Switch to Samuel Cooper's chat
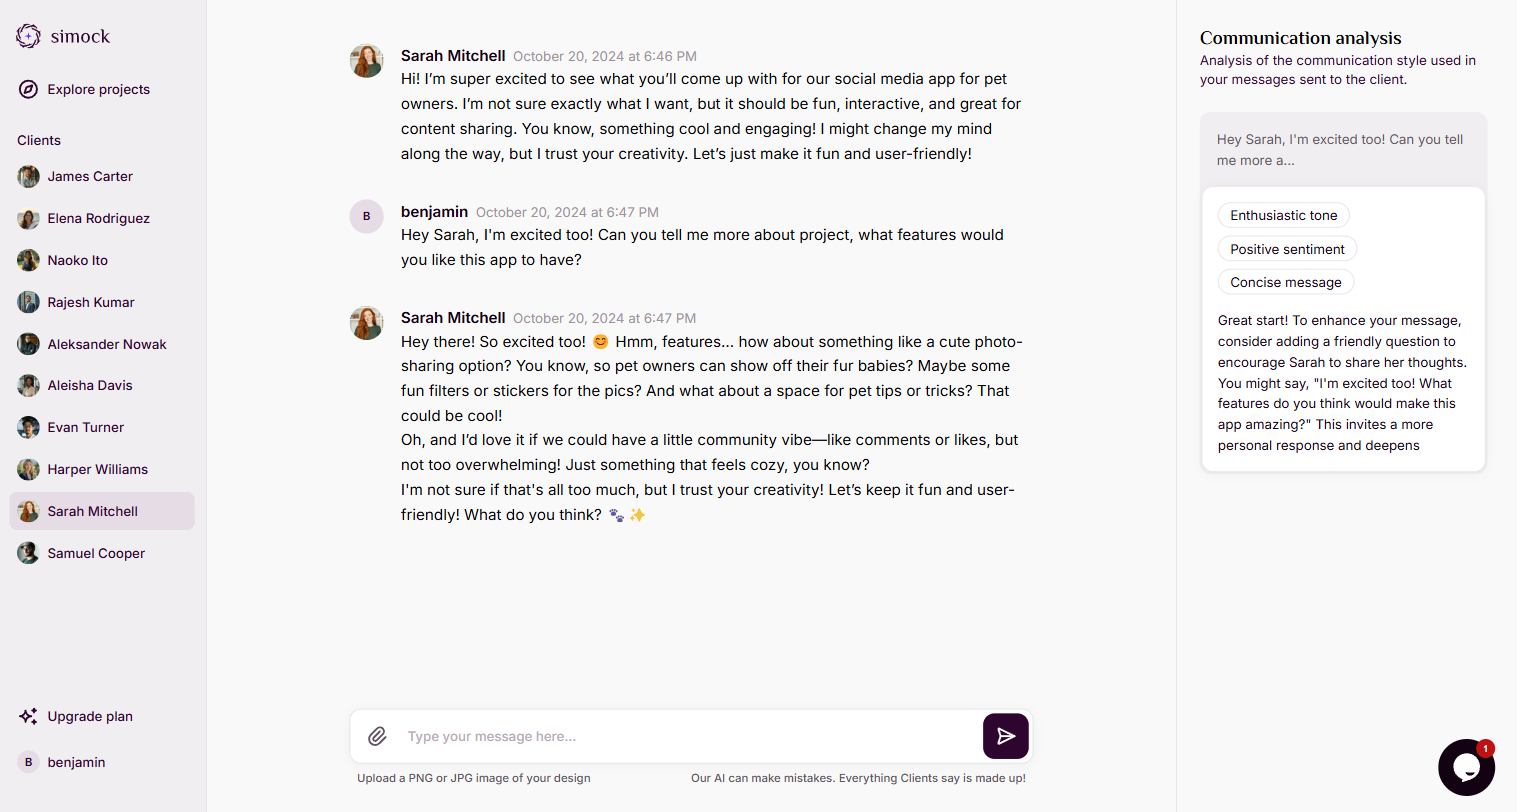The height and width of the screenshot is (812, 1517). point(95,553)
